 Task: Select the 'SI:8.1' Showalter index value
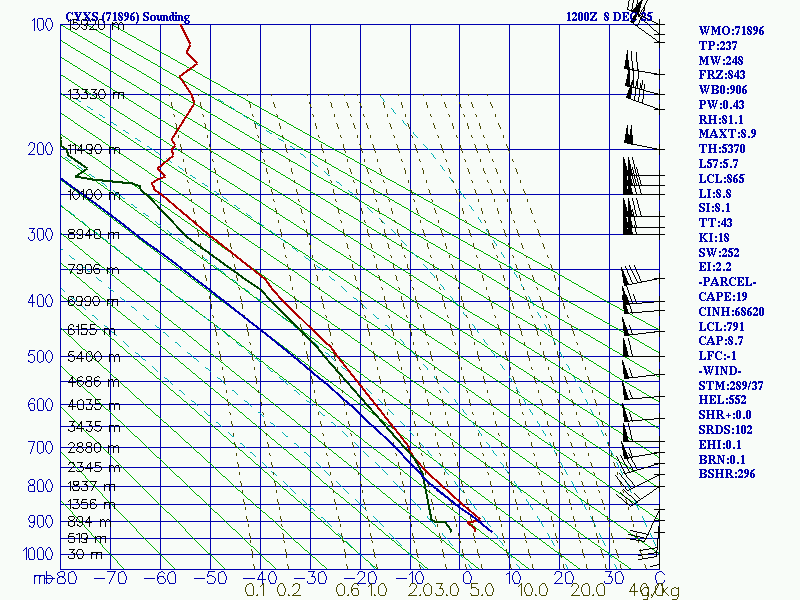[714, 208]
